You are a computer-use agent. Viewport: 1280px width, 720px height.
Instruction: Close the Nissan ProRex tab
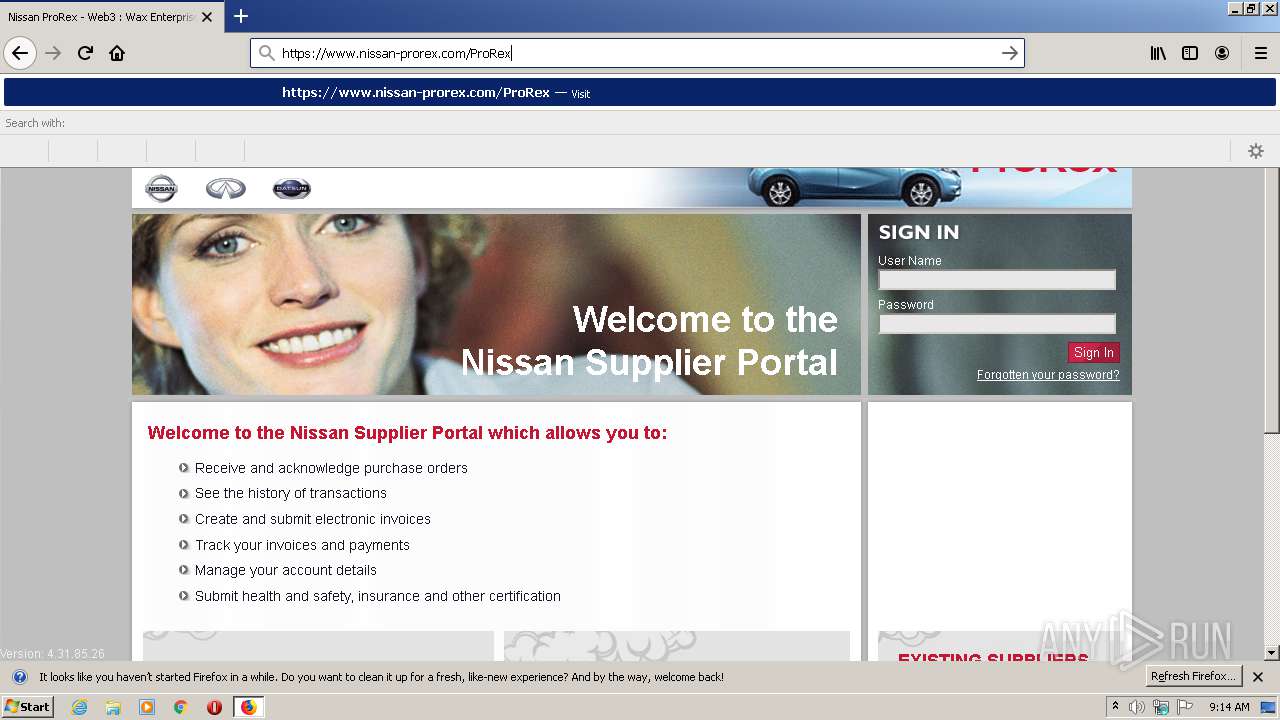pyautogui.click(x=207, y=17)
